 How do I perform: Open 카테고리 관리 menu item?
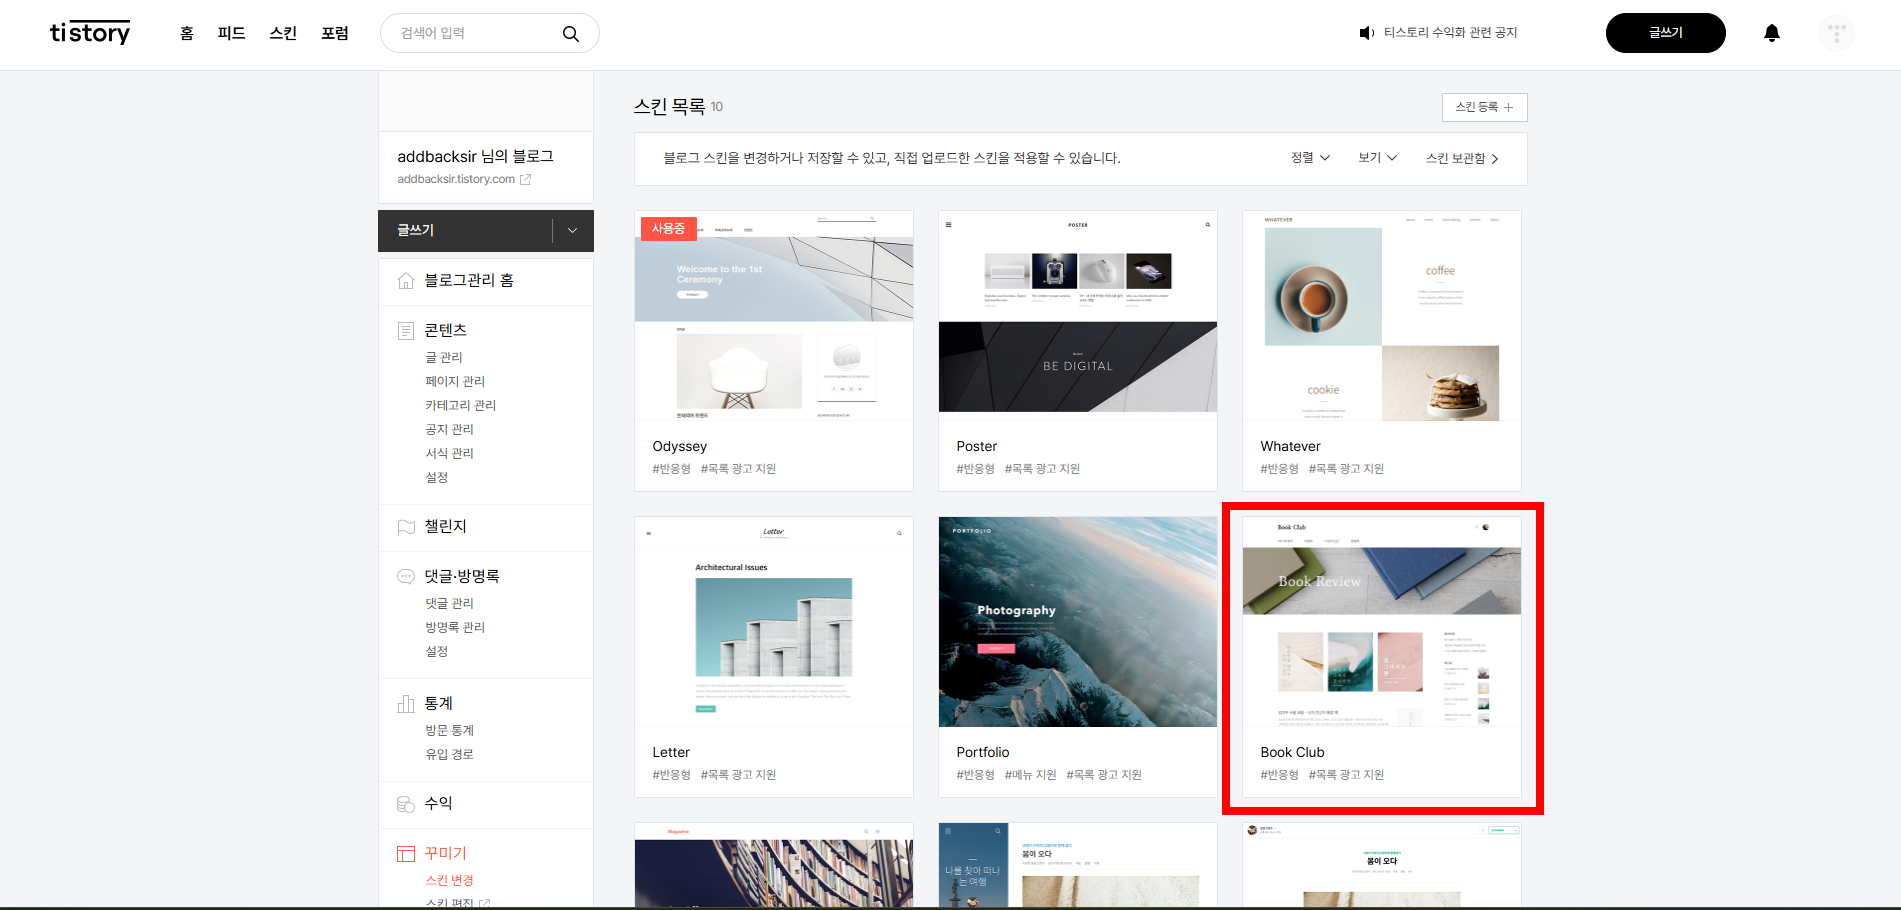click(461, 406)
